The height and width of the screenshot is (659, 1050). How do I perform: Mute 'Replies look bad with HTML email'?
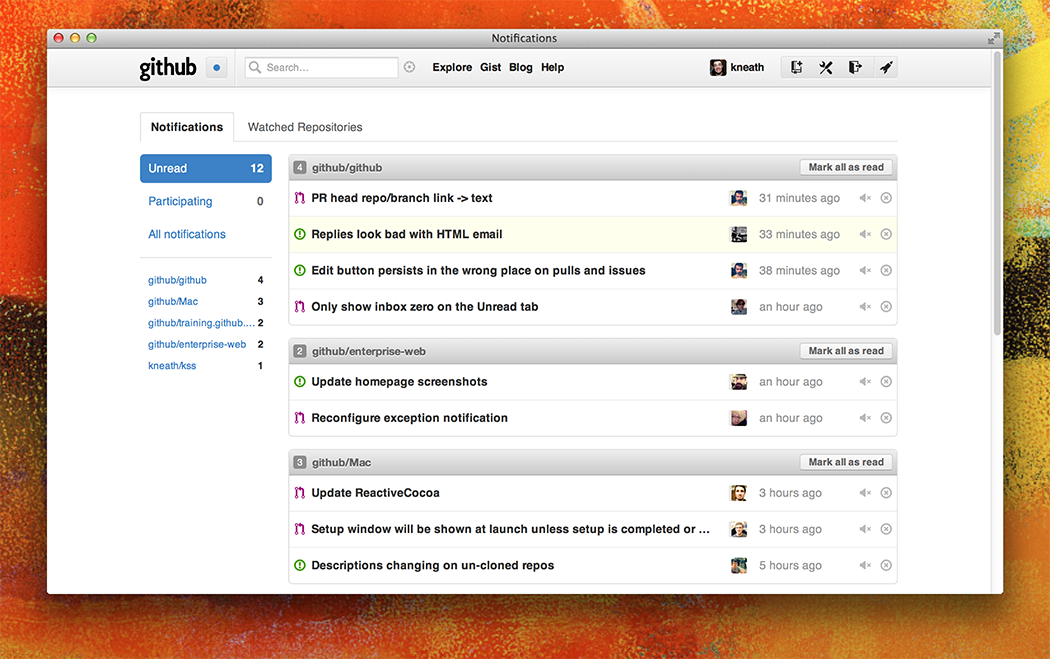(x=865, y=234)
